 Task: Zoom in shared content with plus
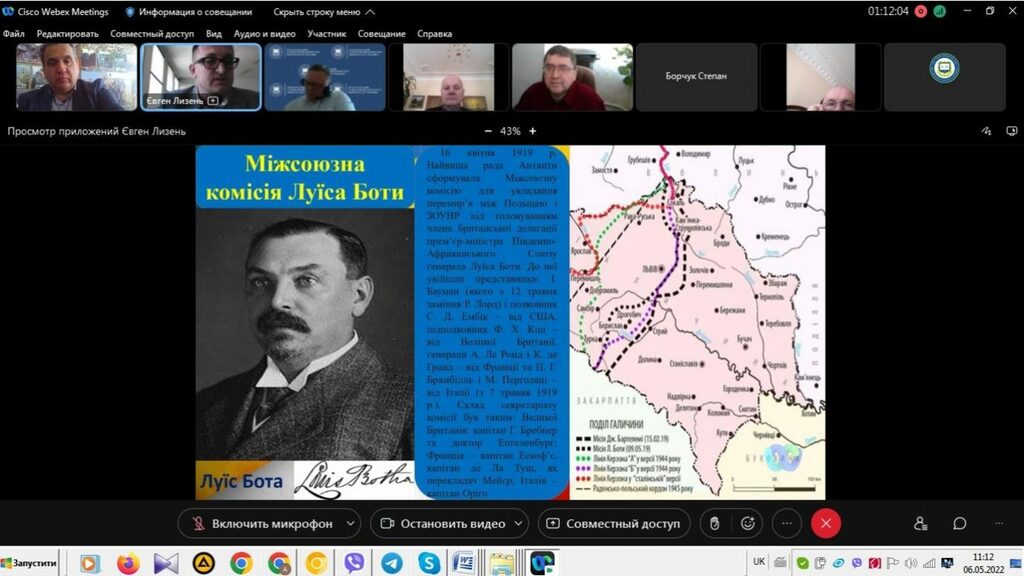[x=533, y=131]
